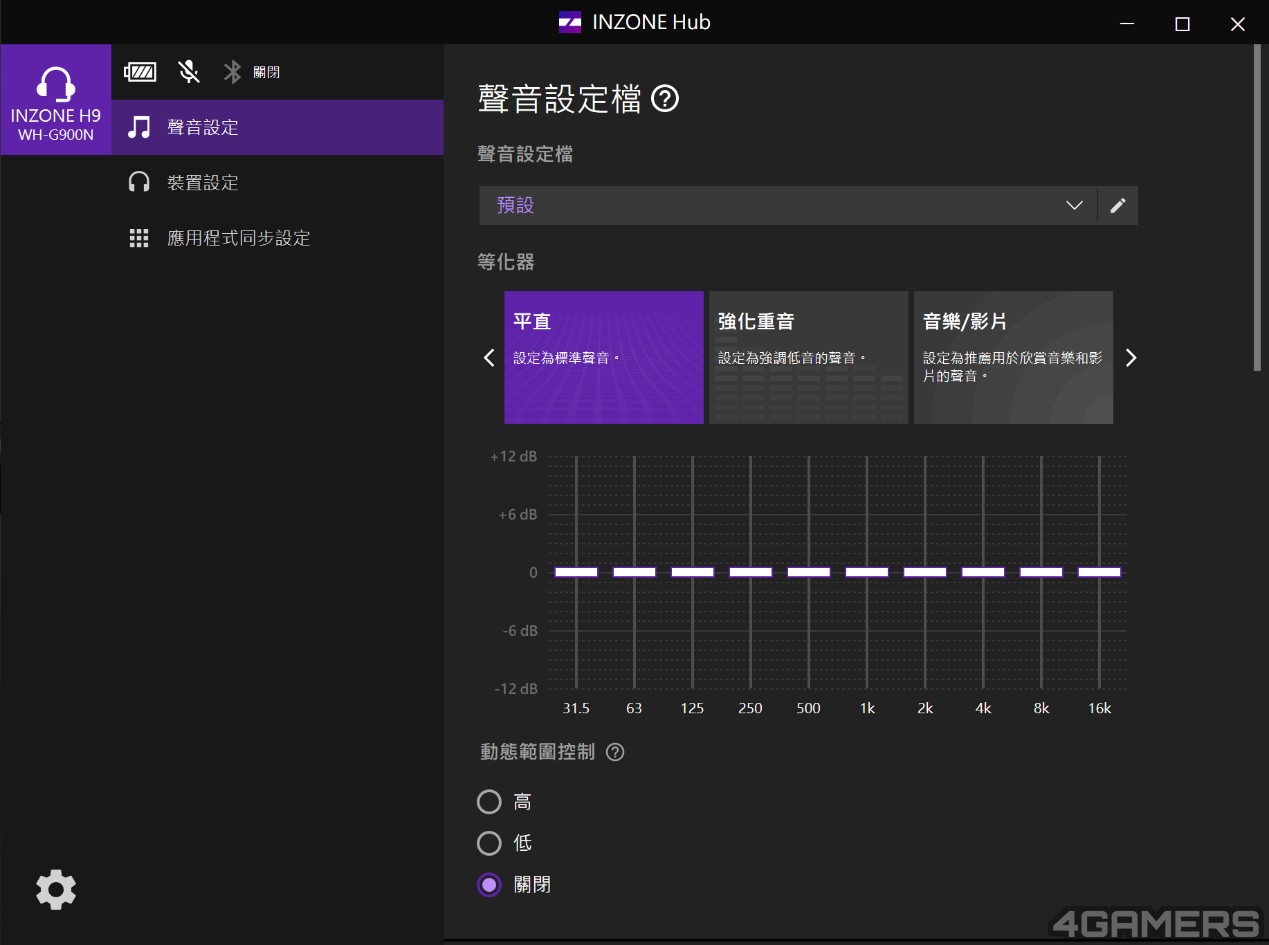Screen dimensions: 1269x945
Task: Click the 1k equalizer slider handle
Action: coord(867,572)
